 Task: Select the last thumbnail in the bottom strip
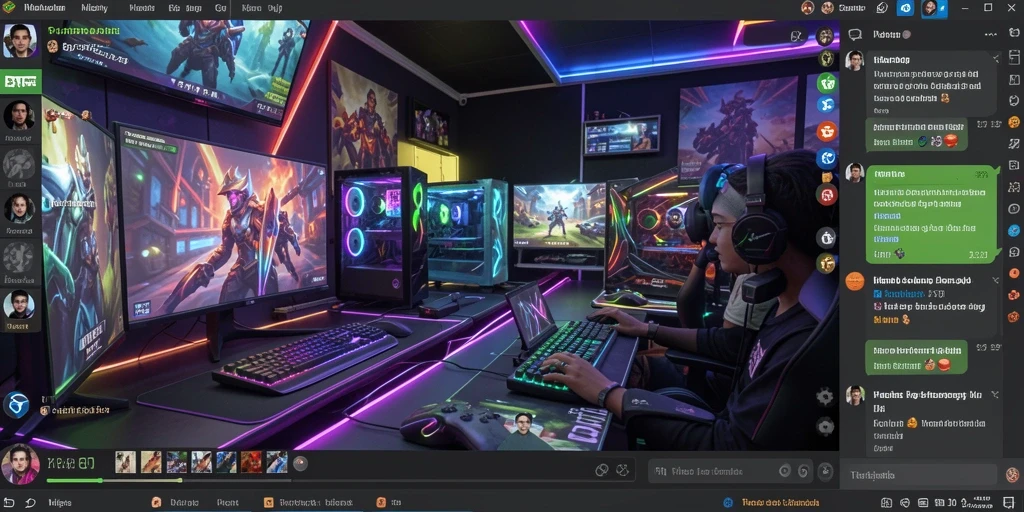click(277, 462)
